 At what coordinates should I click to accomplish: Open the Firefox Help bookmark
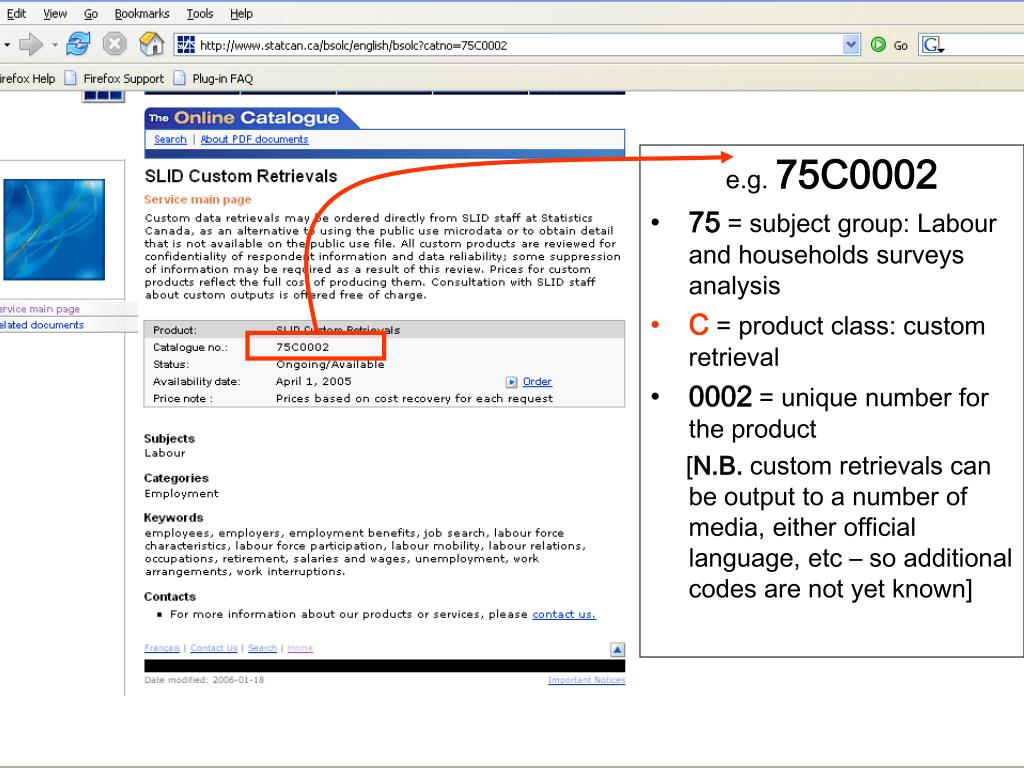pos(27,78)
